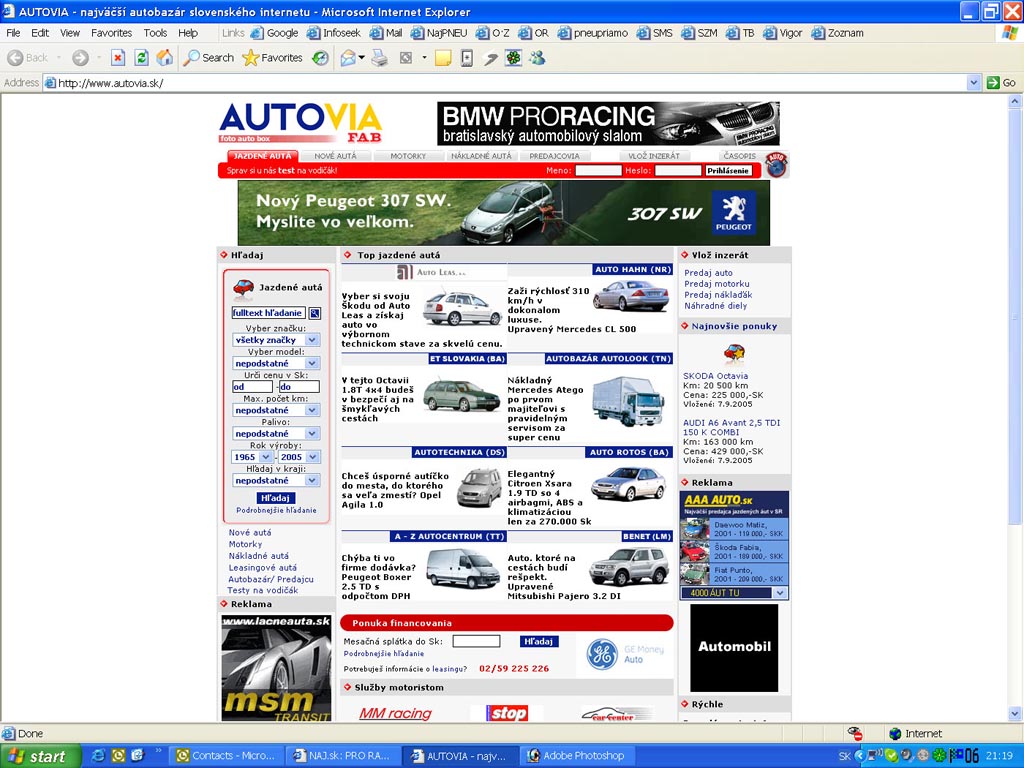1024x768 pixels.
Task: Click the page scrollbar down arrow
Action: [x=1015, y=714]
